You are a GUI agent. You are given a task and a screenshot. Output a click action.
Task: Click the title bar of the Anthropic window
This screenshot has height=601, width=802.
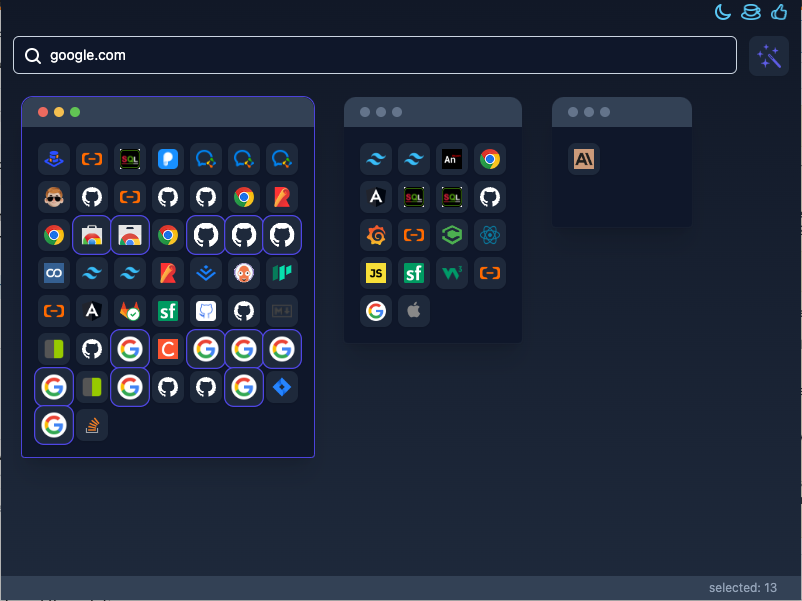point(622,112)
